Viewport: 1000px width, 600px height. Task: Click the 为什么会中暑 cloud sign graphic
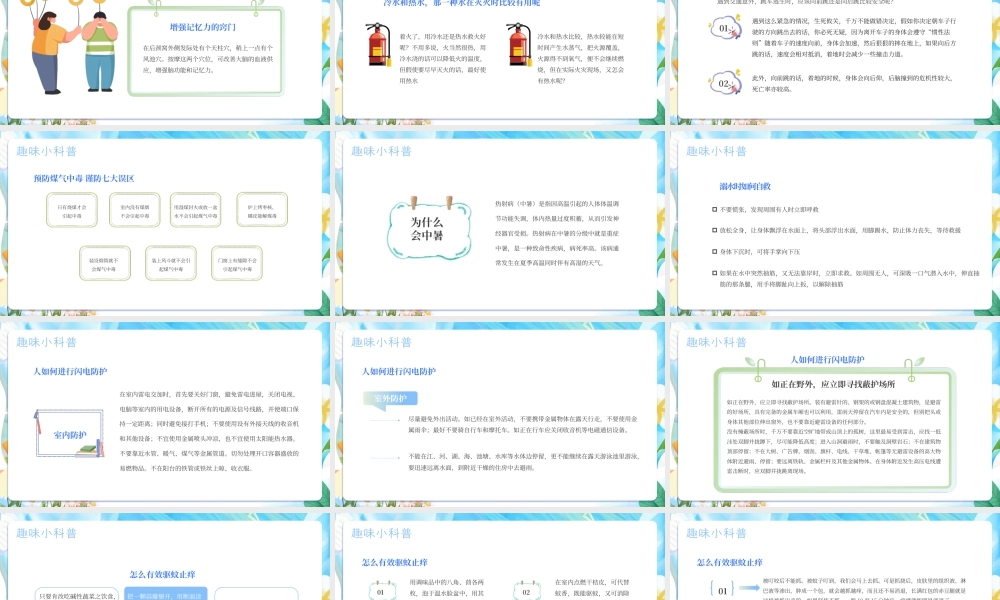click(428, 228)
